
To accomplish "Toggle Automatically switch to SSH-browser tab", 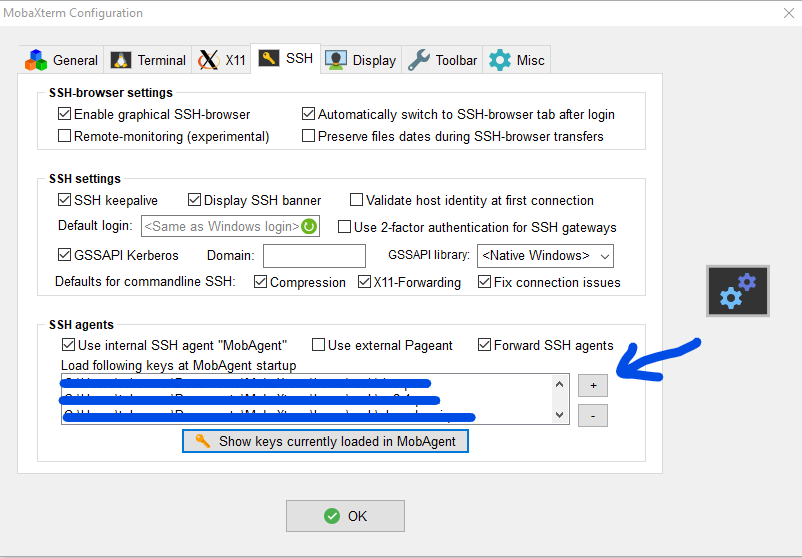I will pos(308,114).
